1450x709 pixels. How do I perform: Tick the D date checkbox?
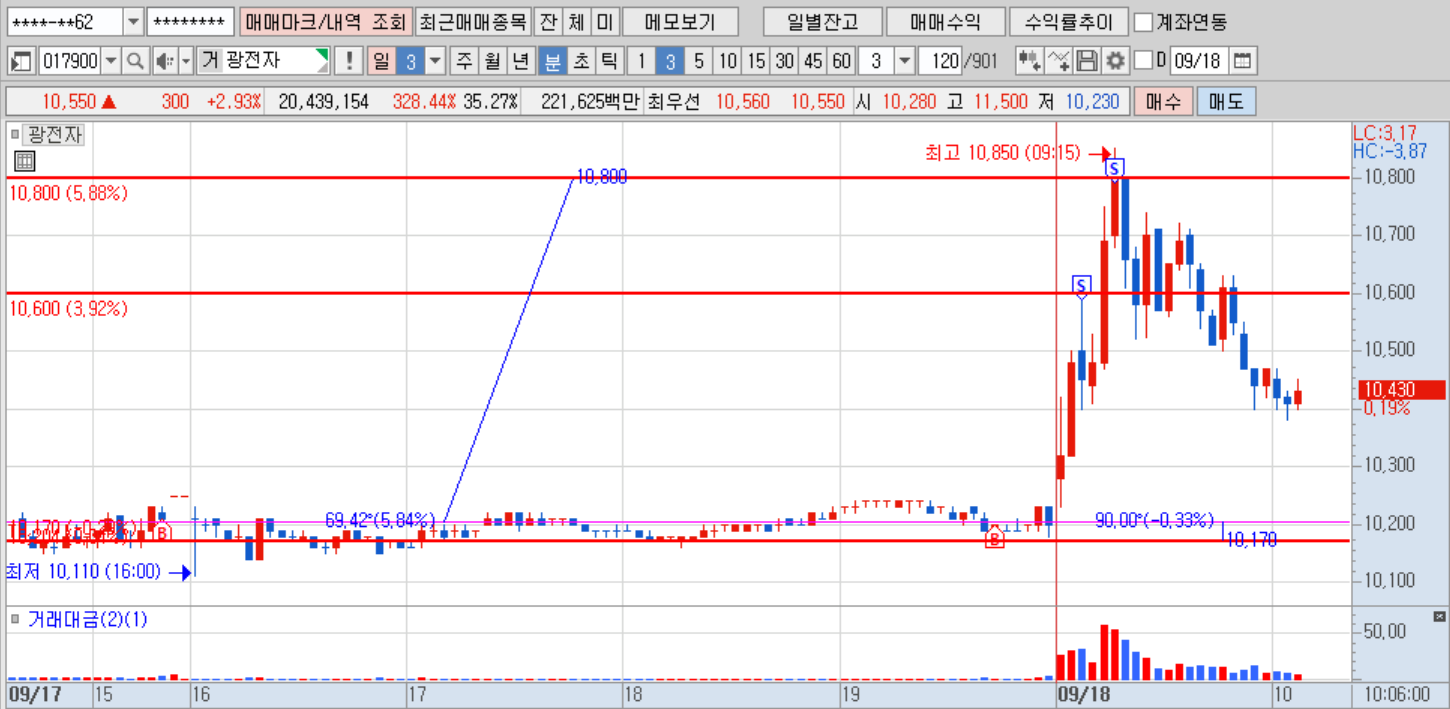coord(1144,61)
